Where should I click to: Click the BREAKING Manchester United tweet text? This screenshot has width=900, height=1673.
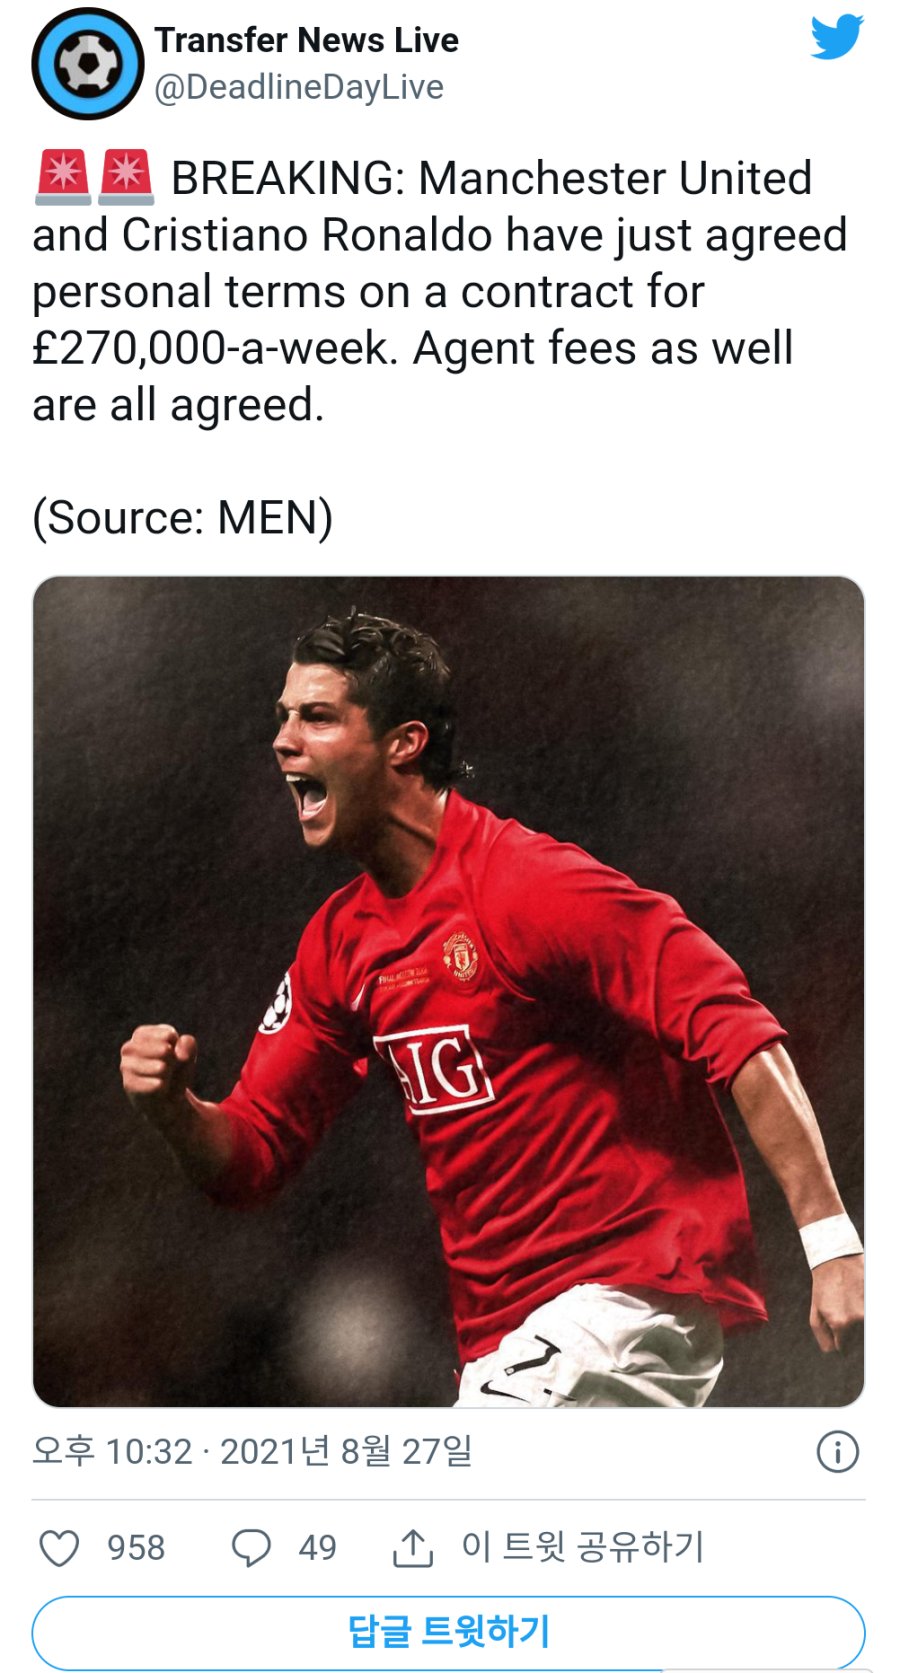pos(440,291)
